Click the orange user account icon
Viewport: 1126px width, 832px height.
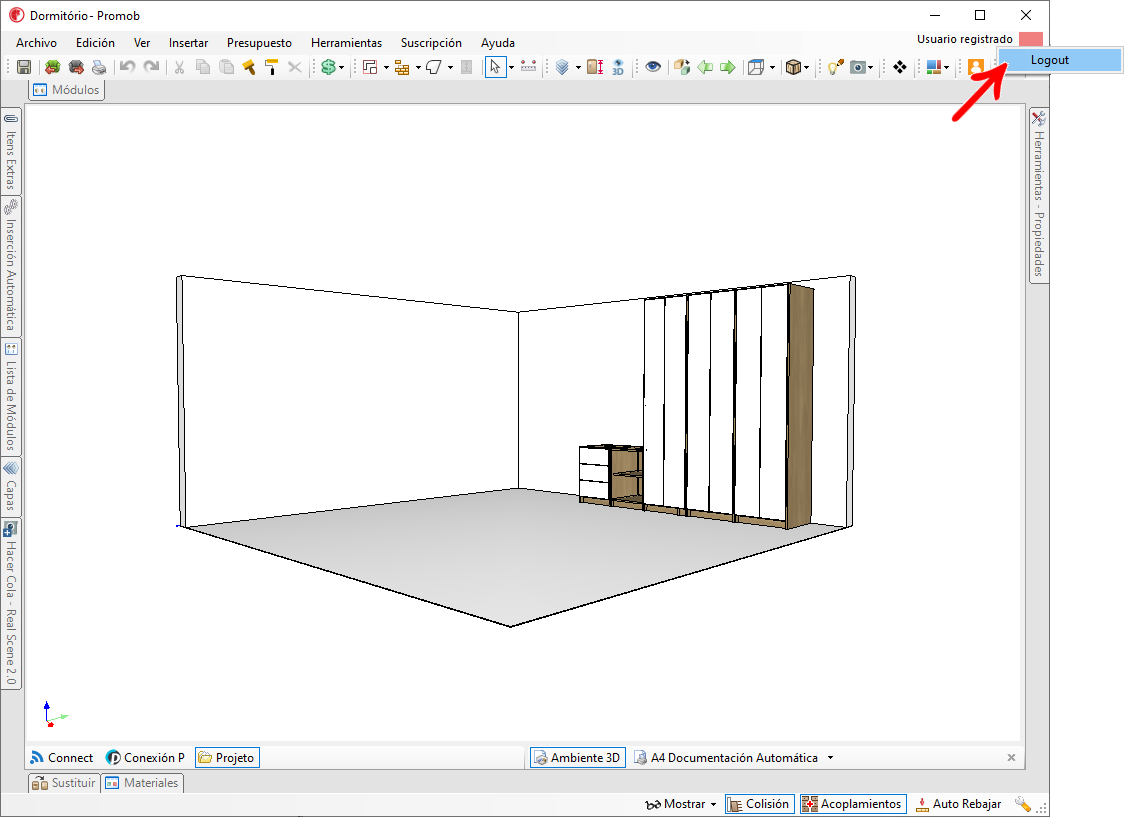[x=975, y=67]
